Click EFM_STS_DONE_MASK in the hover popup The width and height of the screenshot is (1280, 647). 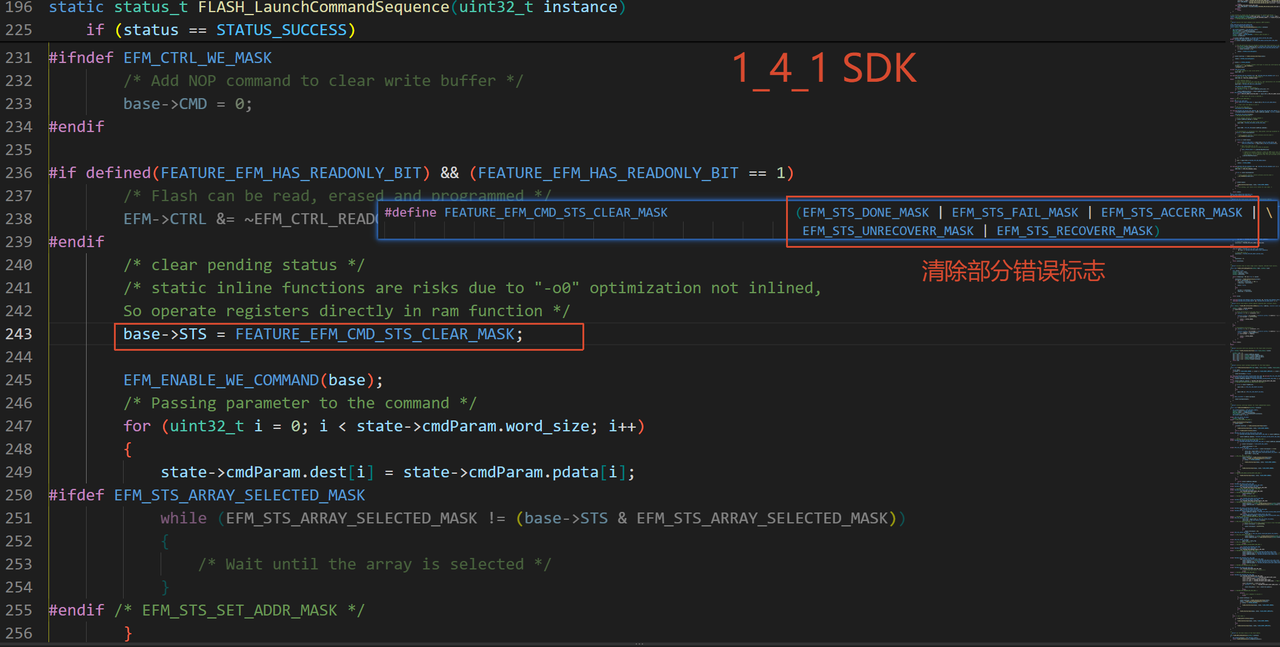tap(866, 212)
